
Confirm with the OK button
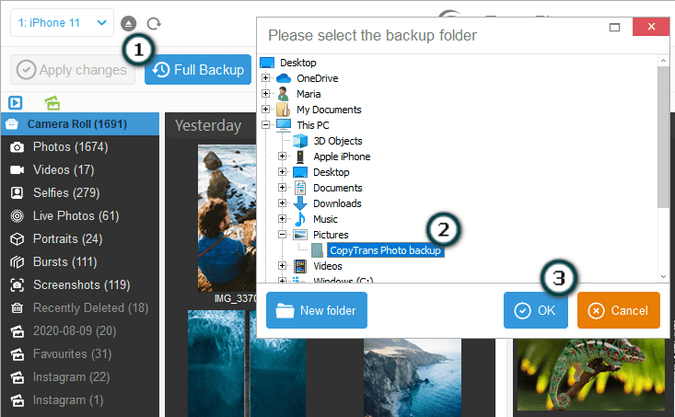tap(536, 310)
